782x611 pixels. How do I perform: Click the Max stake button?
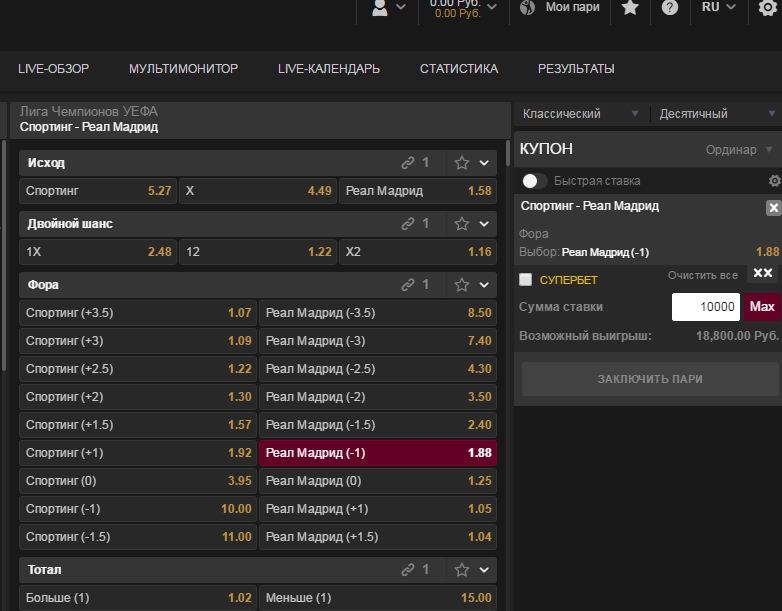tap(762, 307)
